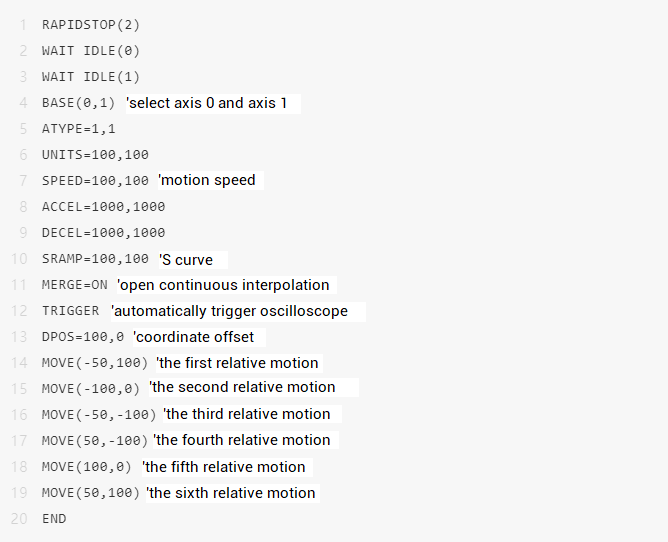Click the 'S curve' comment text

187,260
